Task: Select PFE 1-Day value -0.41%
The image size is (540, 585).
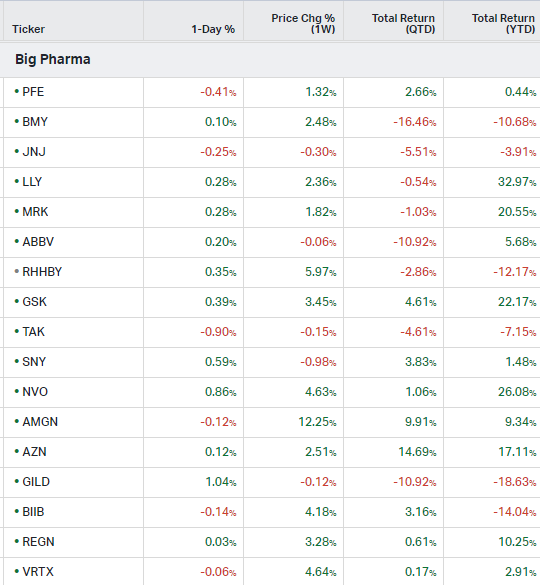Action: pos(218,92)
